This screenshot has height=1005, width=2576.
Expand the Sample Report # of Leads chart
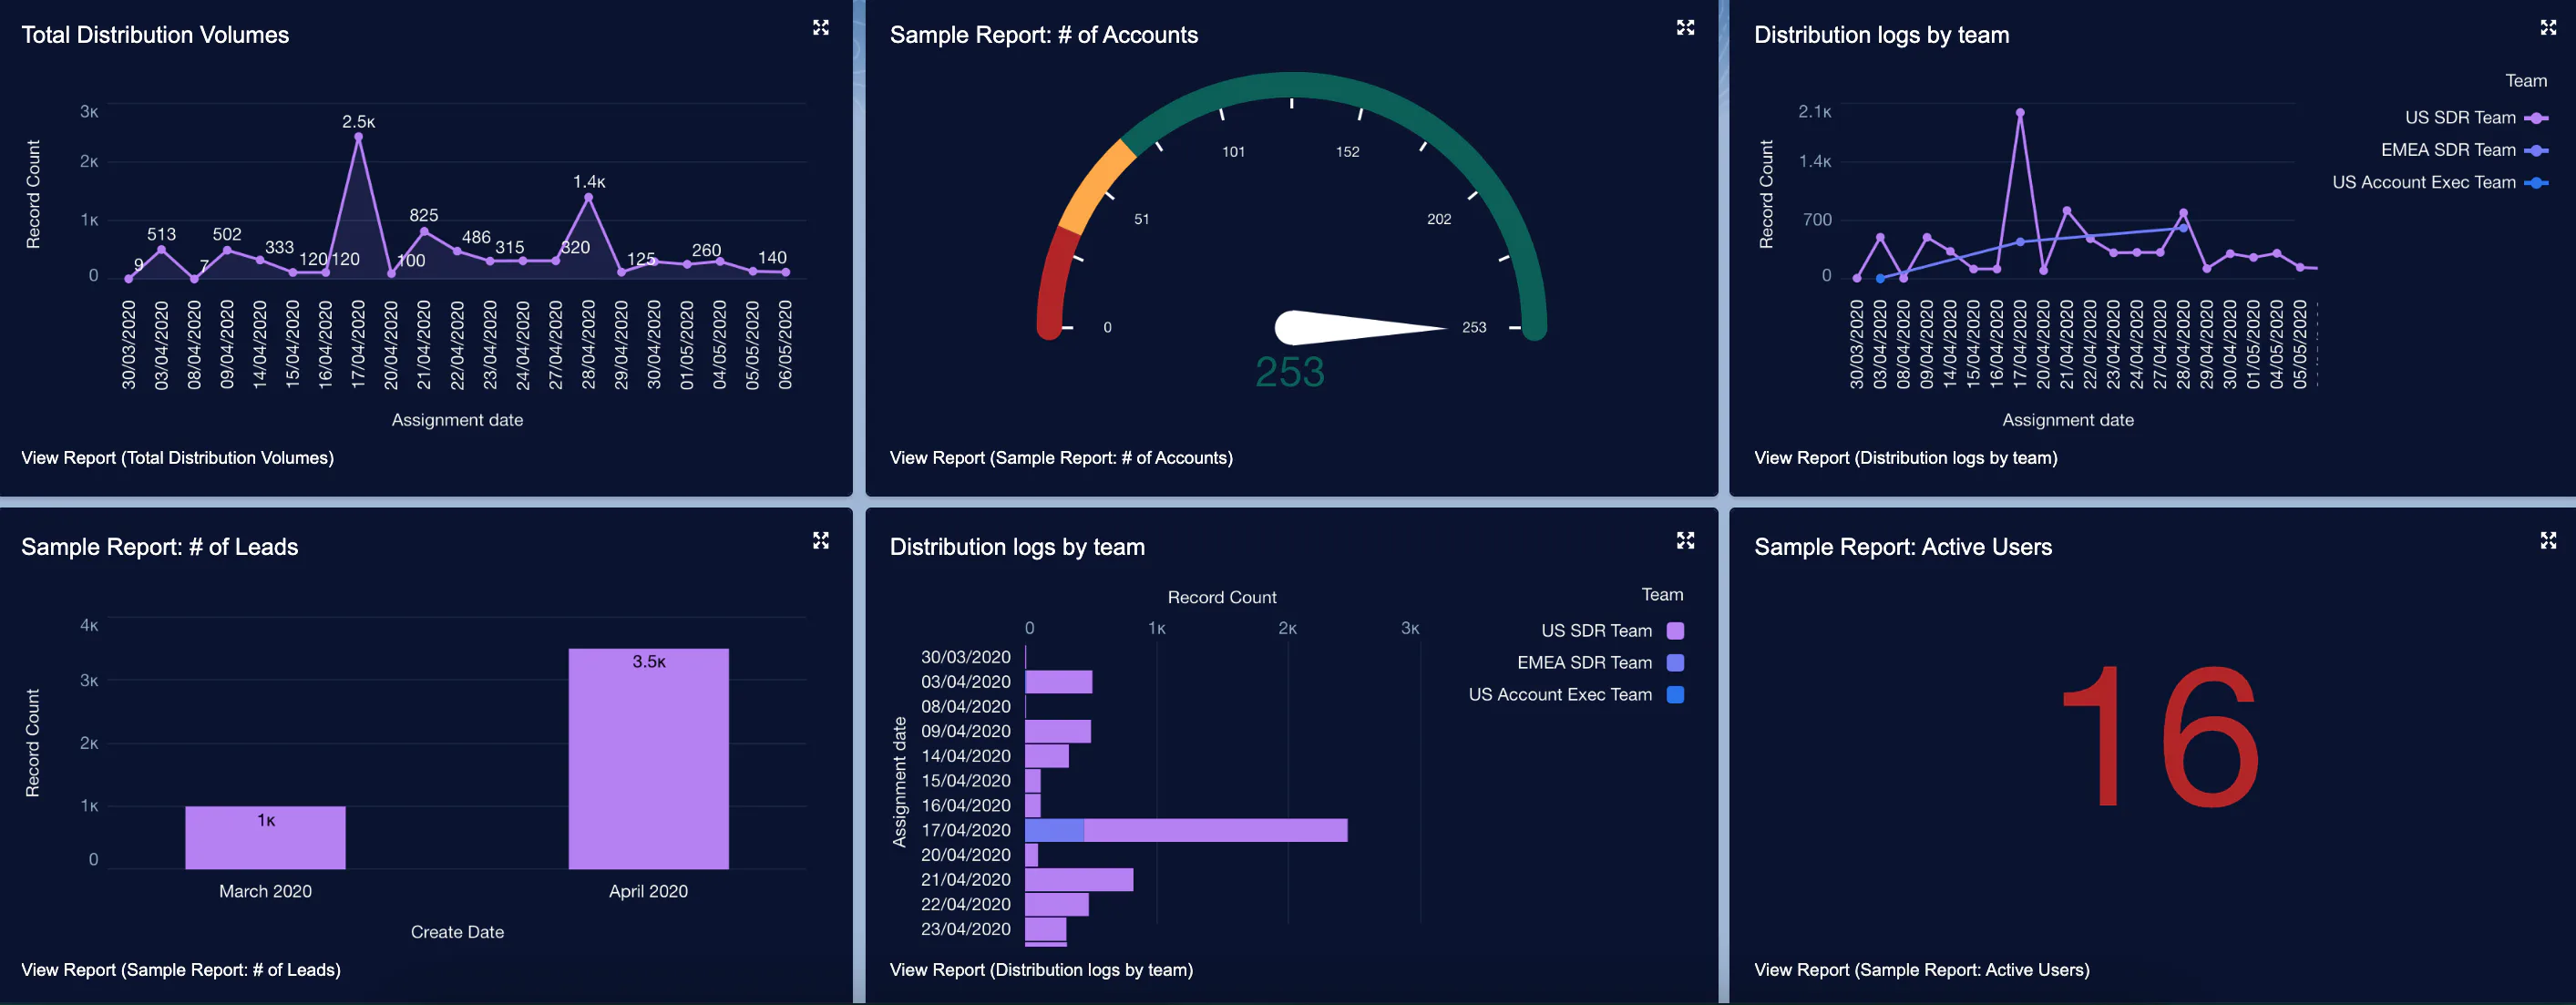pos(821,541)
